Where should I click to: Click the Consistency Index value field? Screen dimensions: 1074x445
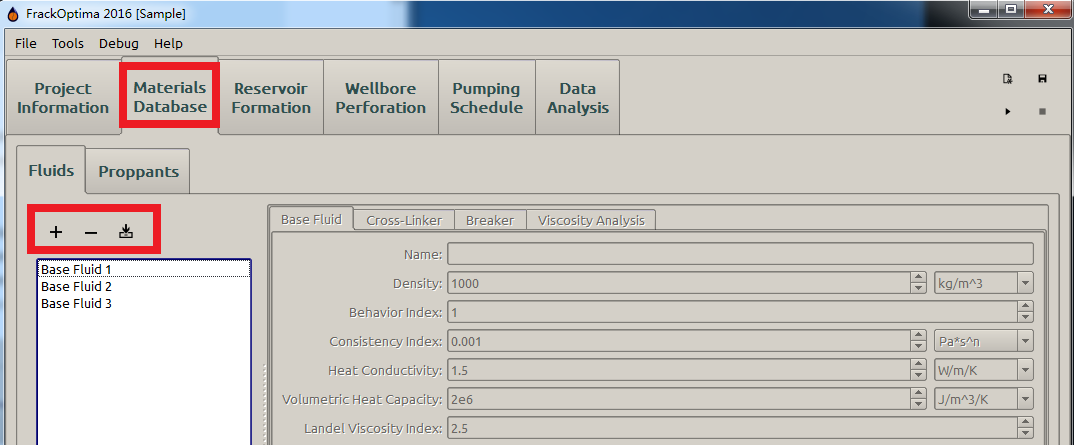pyautogui.click(x=679, y=341)
